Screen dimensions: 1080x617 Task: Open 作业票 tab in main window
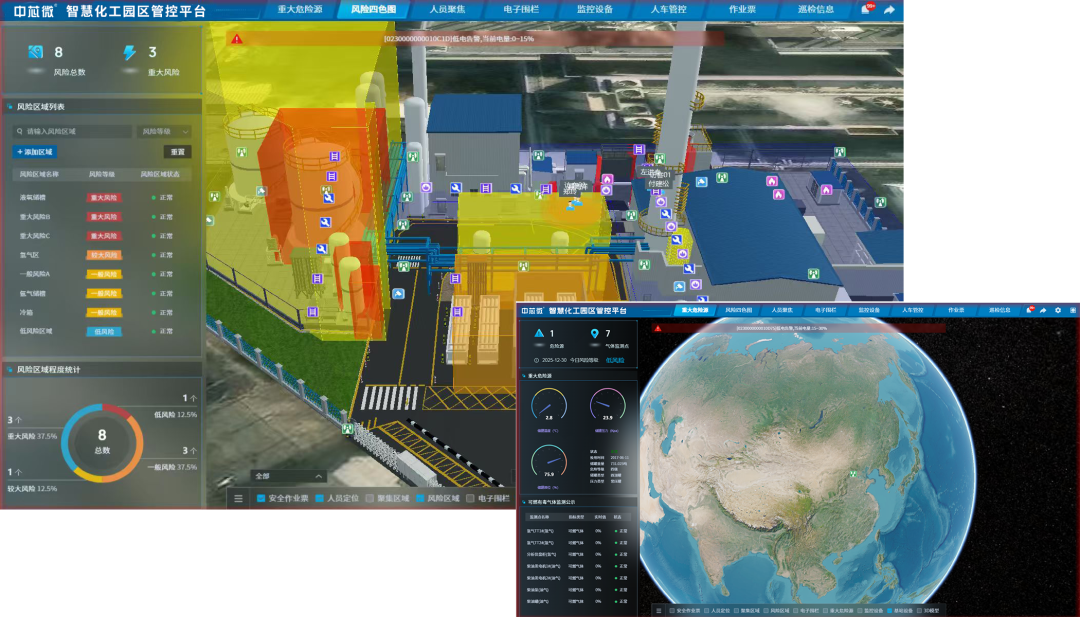[742, 10]
